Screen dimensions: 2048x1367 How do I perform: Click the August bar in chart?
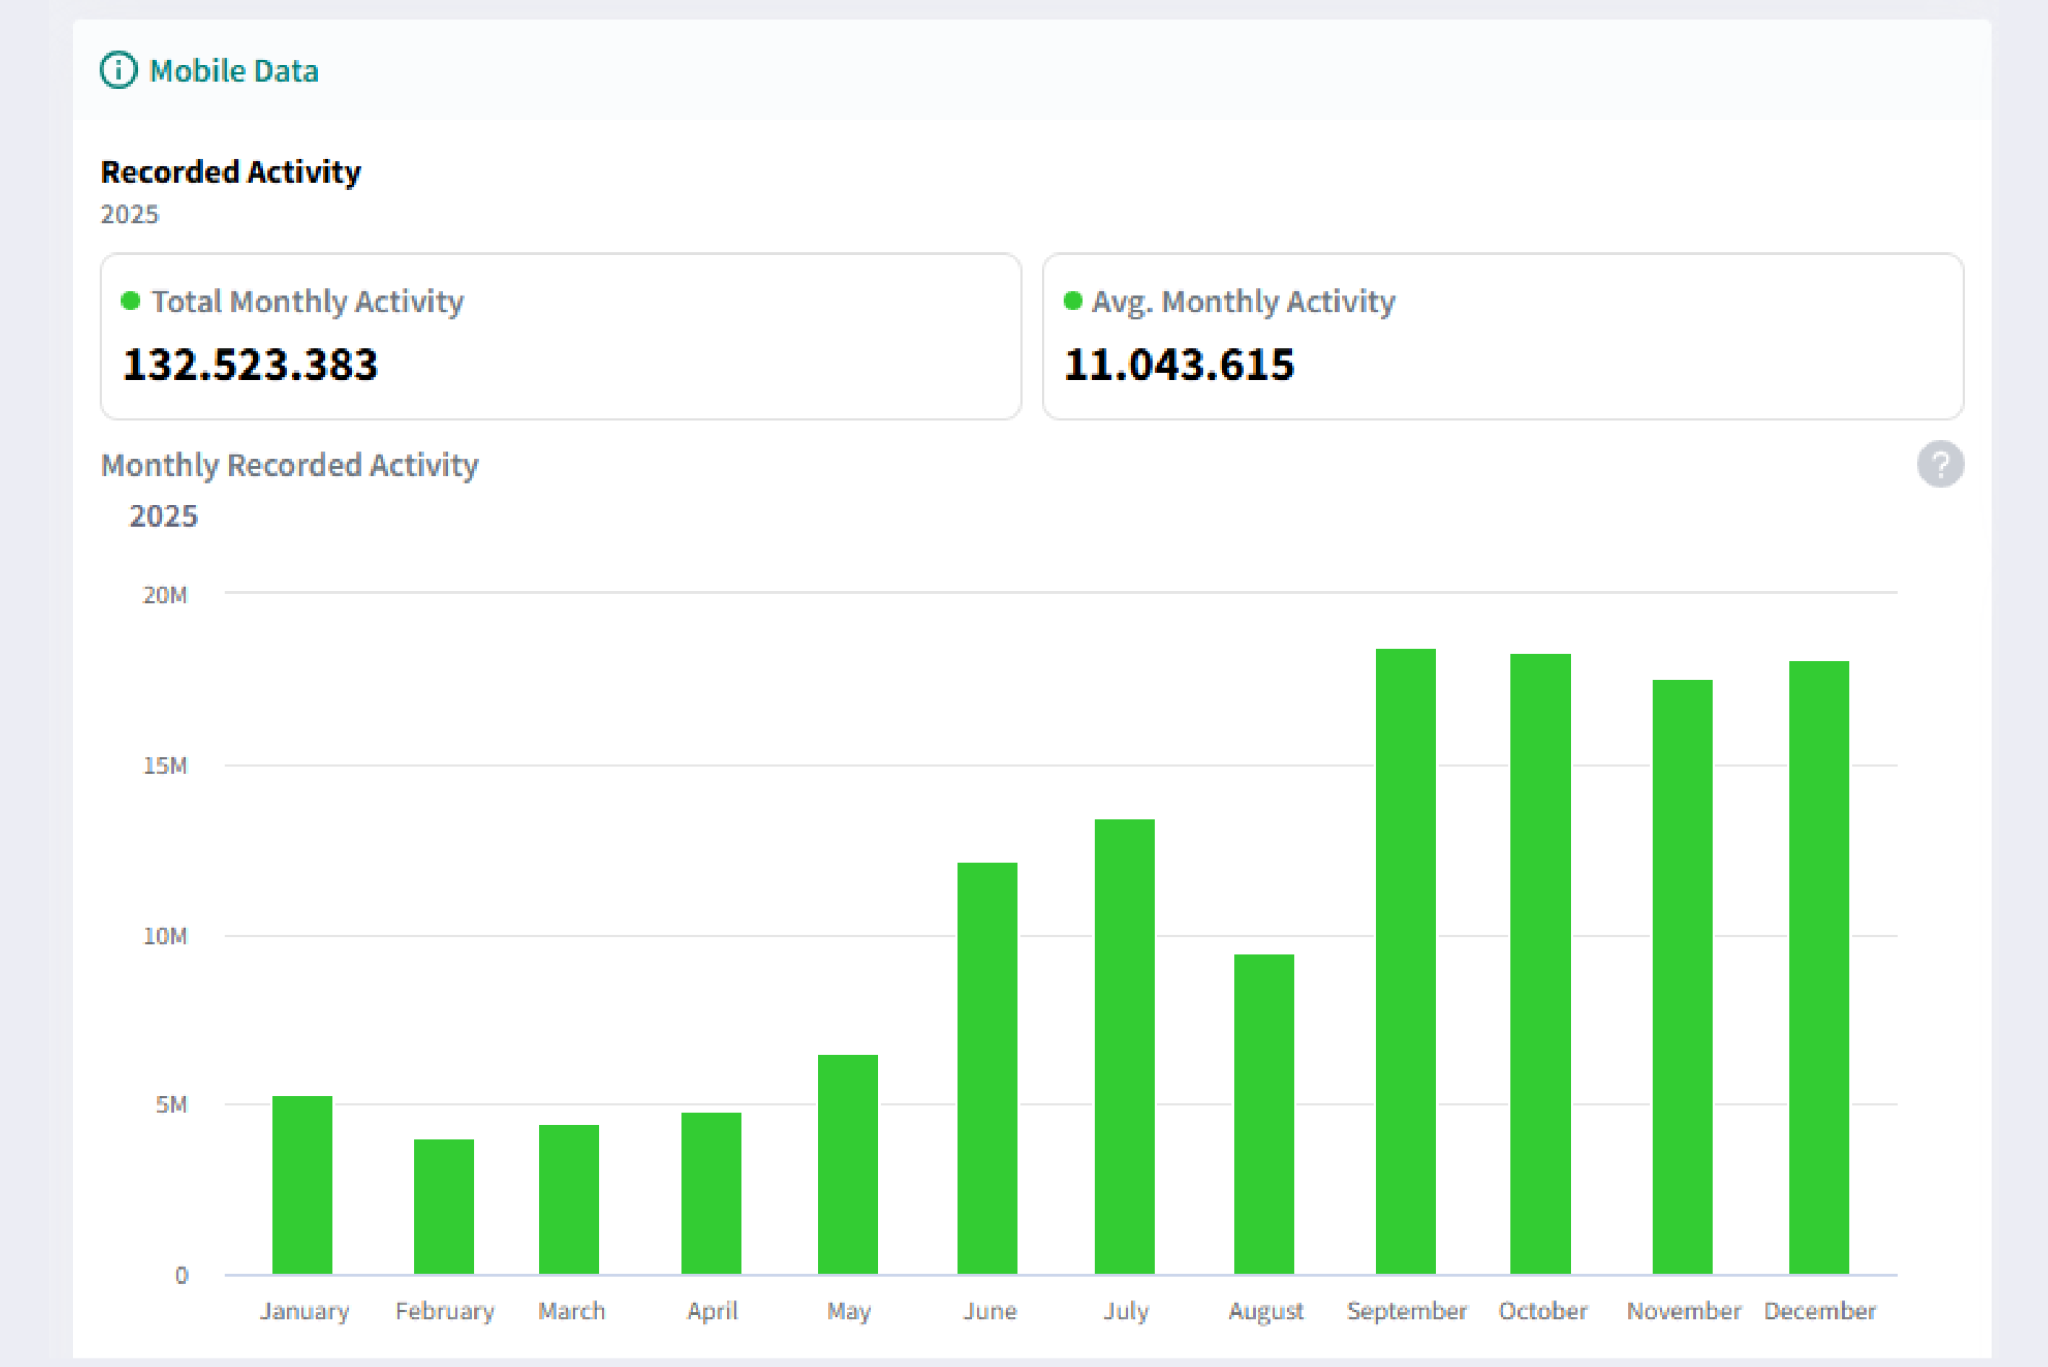pyautogui.click(x=1264, y=1115)
